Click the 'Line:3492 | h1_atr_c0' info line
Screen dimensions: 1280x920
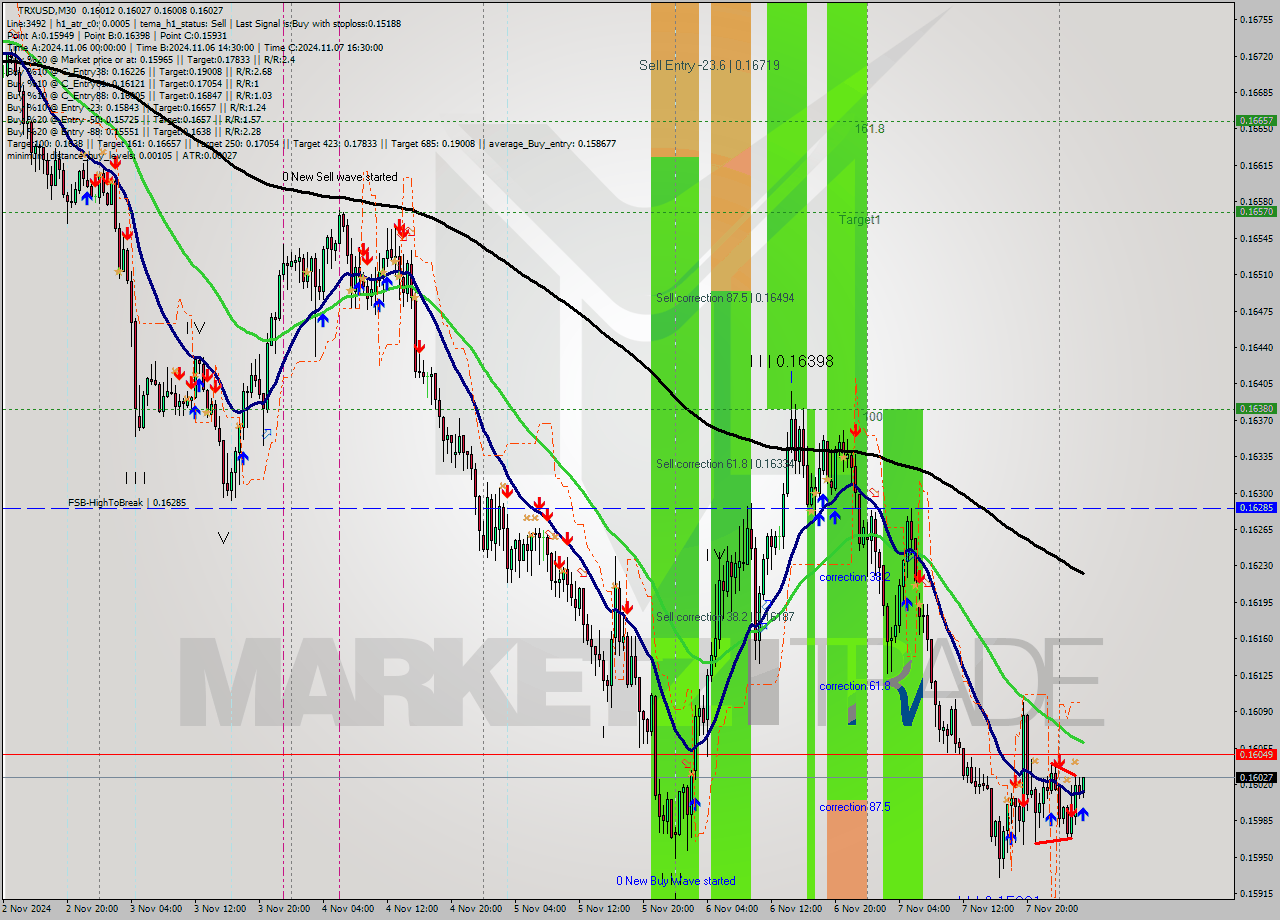point(203,23)
